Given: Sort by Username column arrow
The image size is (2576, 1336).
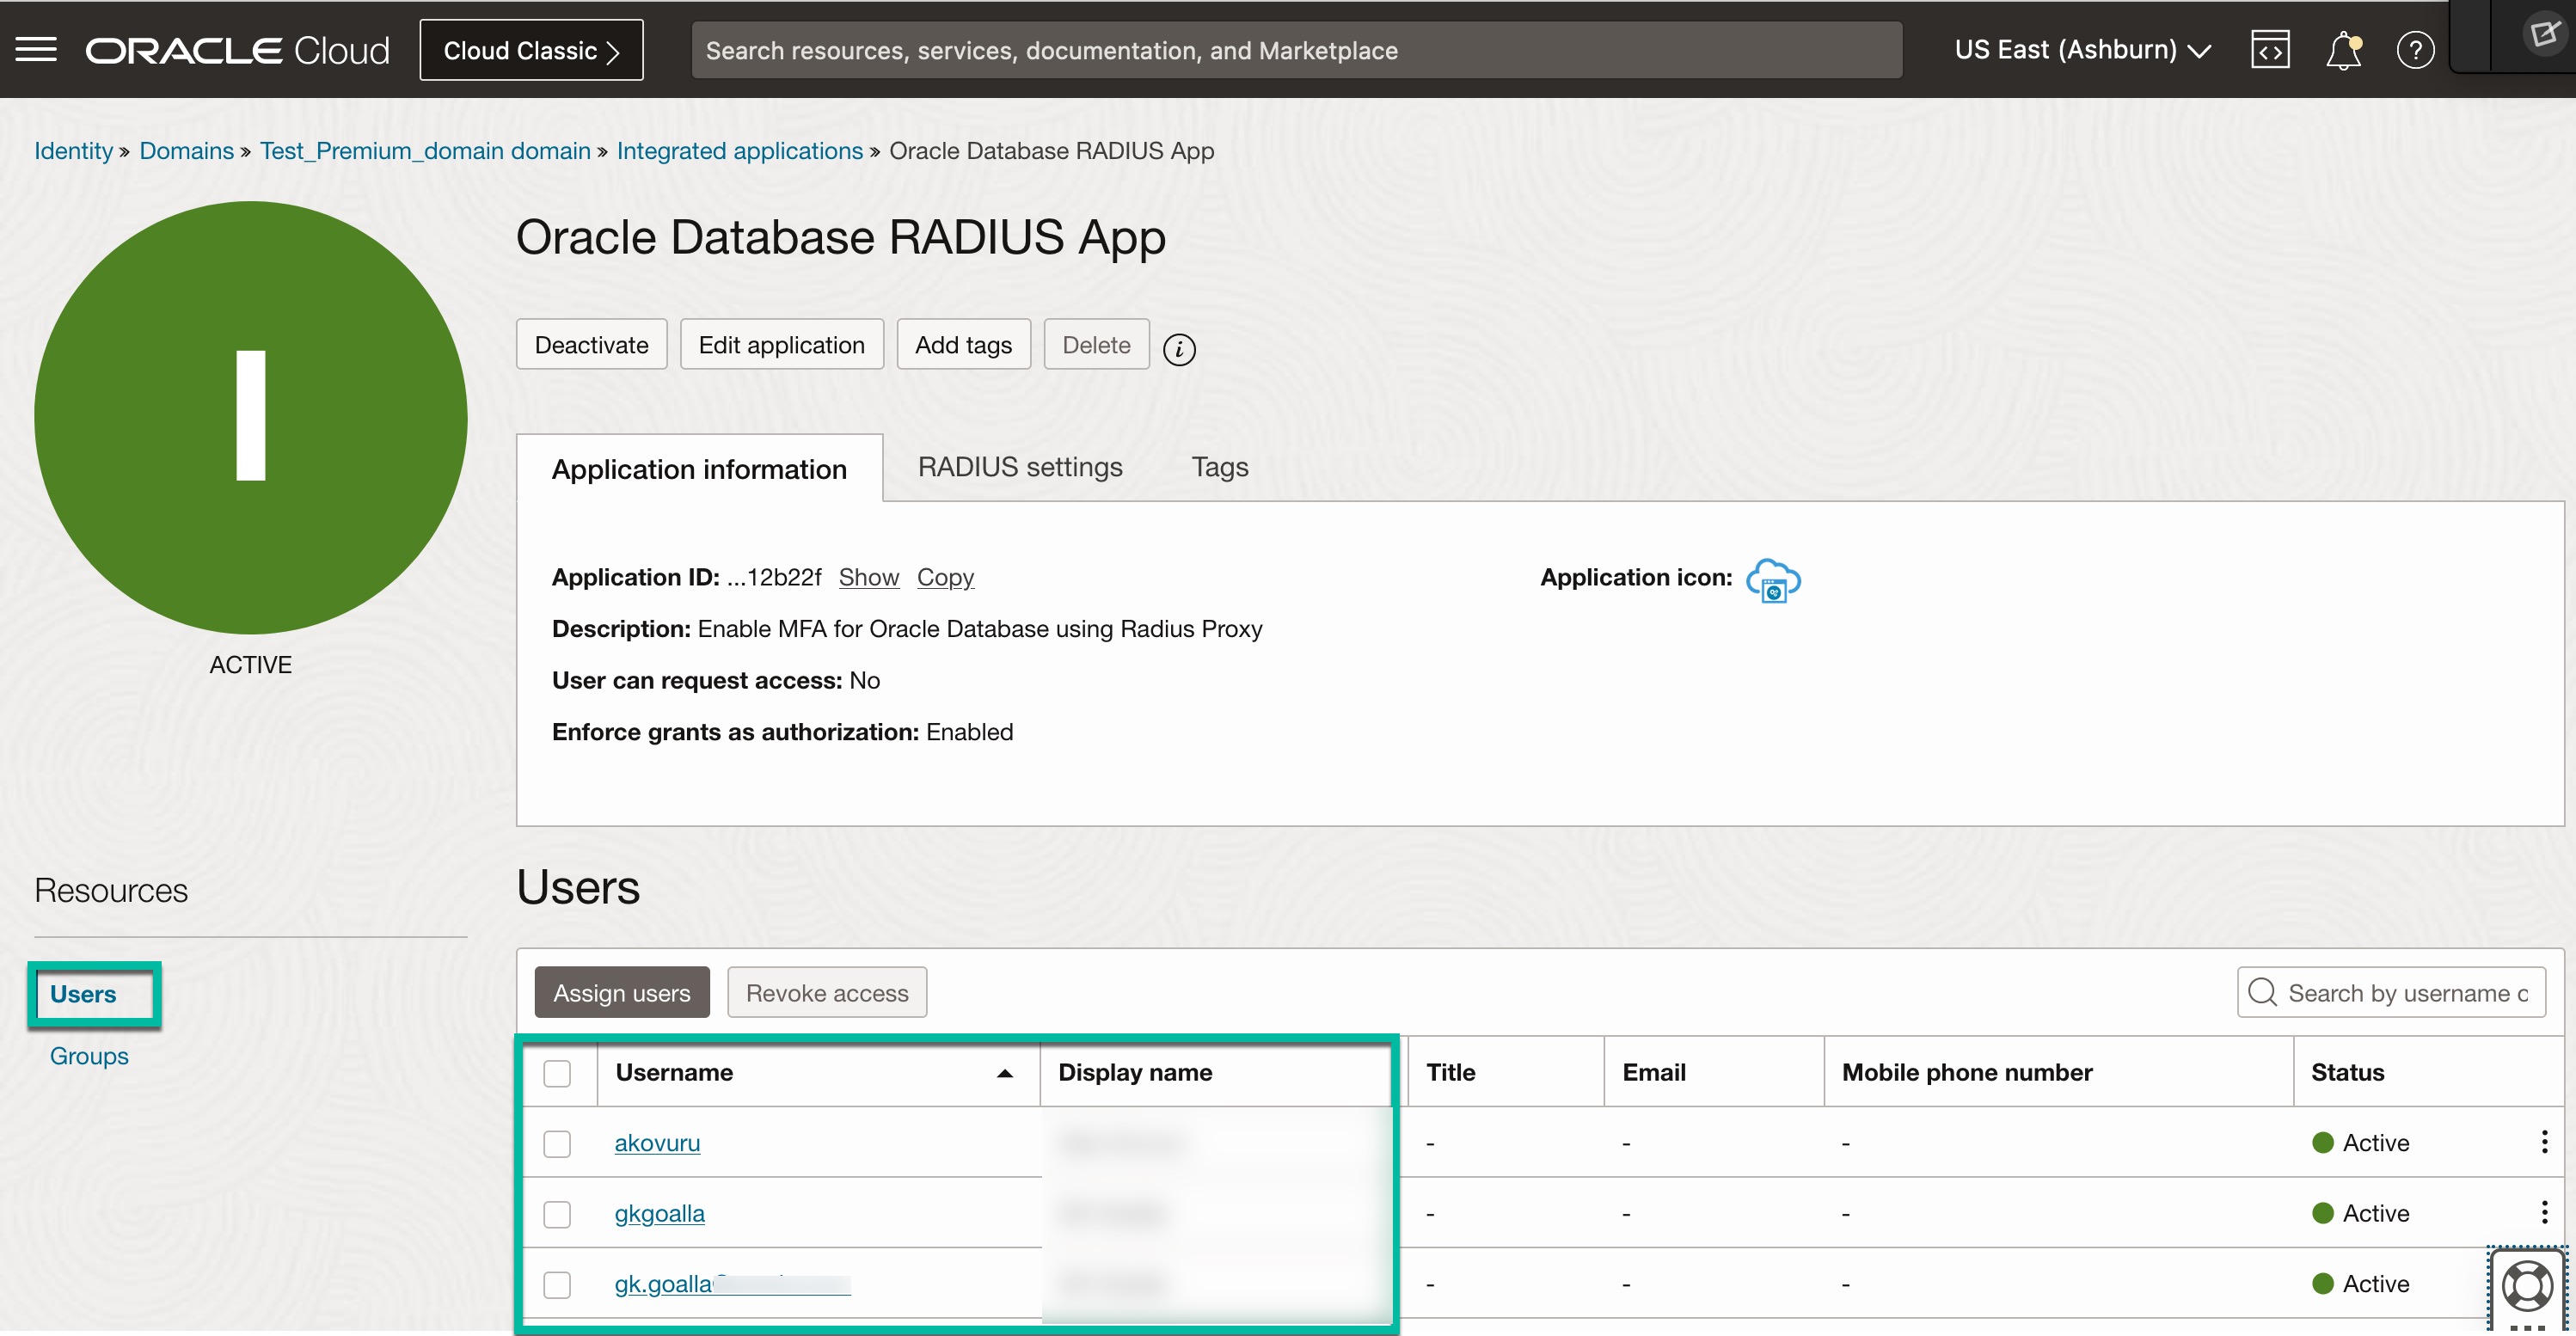Looking at the screenshot, I should point(1005,1073).
